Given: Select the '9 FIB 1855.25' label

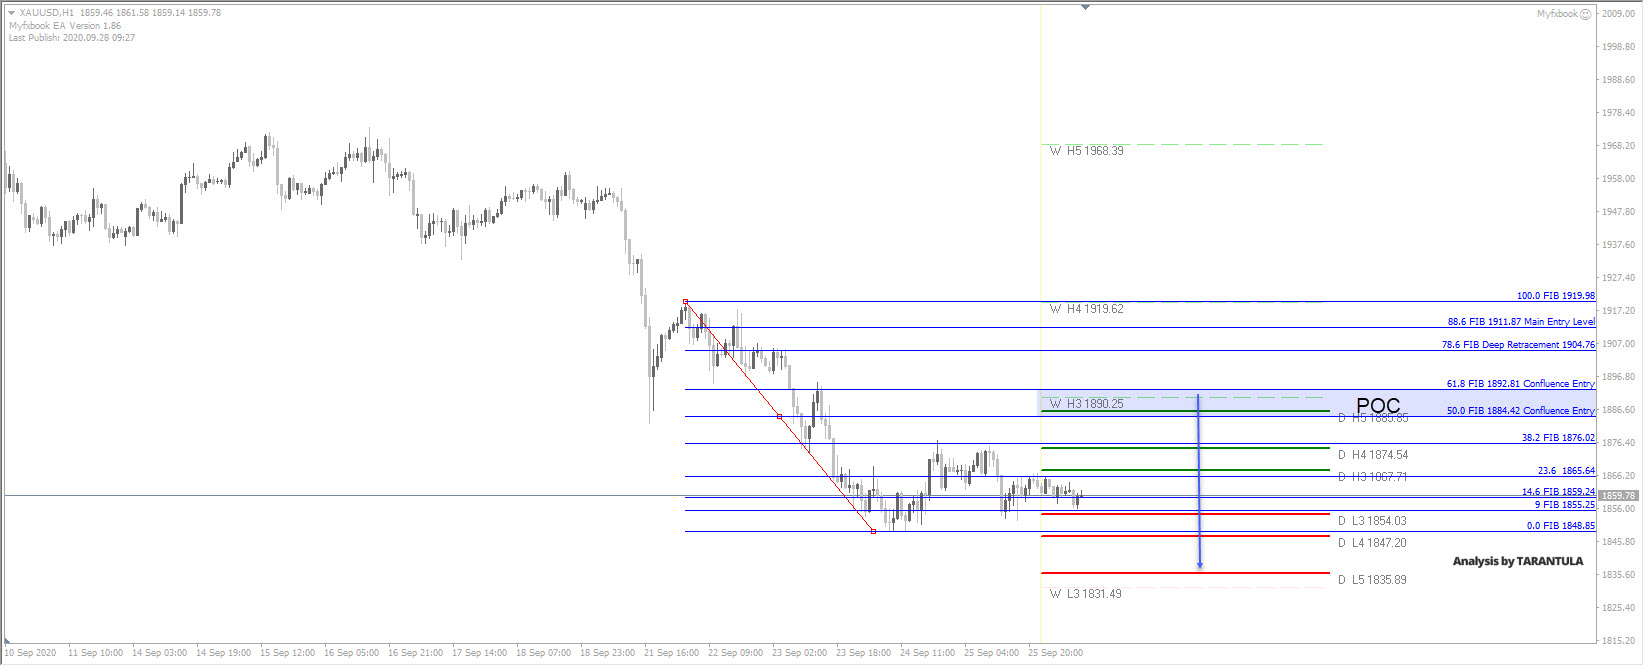Looking at the screenshot, I should 1565,505.
